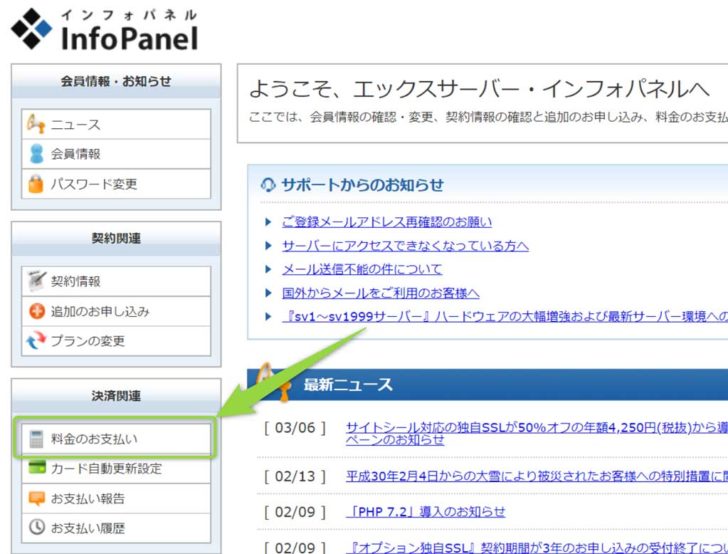Click the speech bubble icon beside お支払い報告
The image size is (728, 554).
35,498
